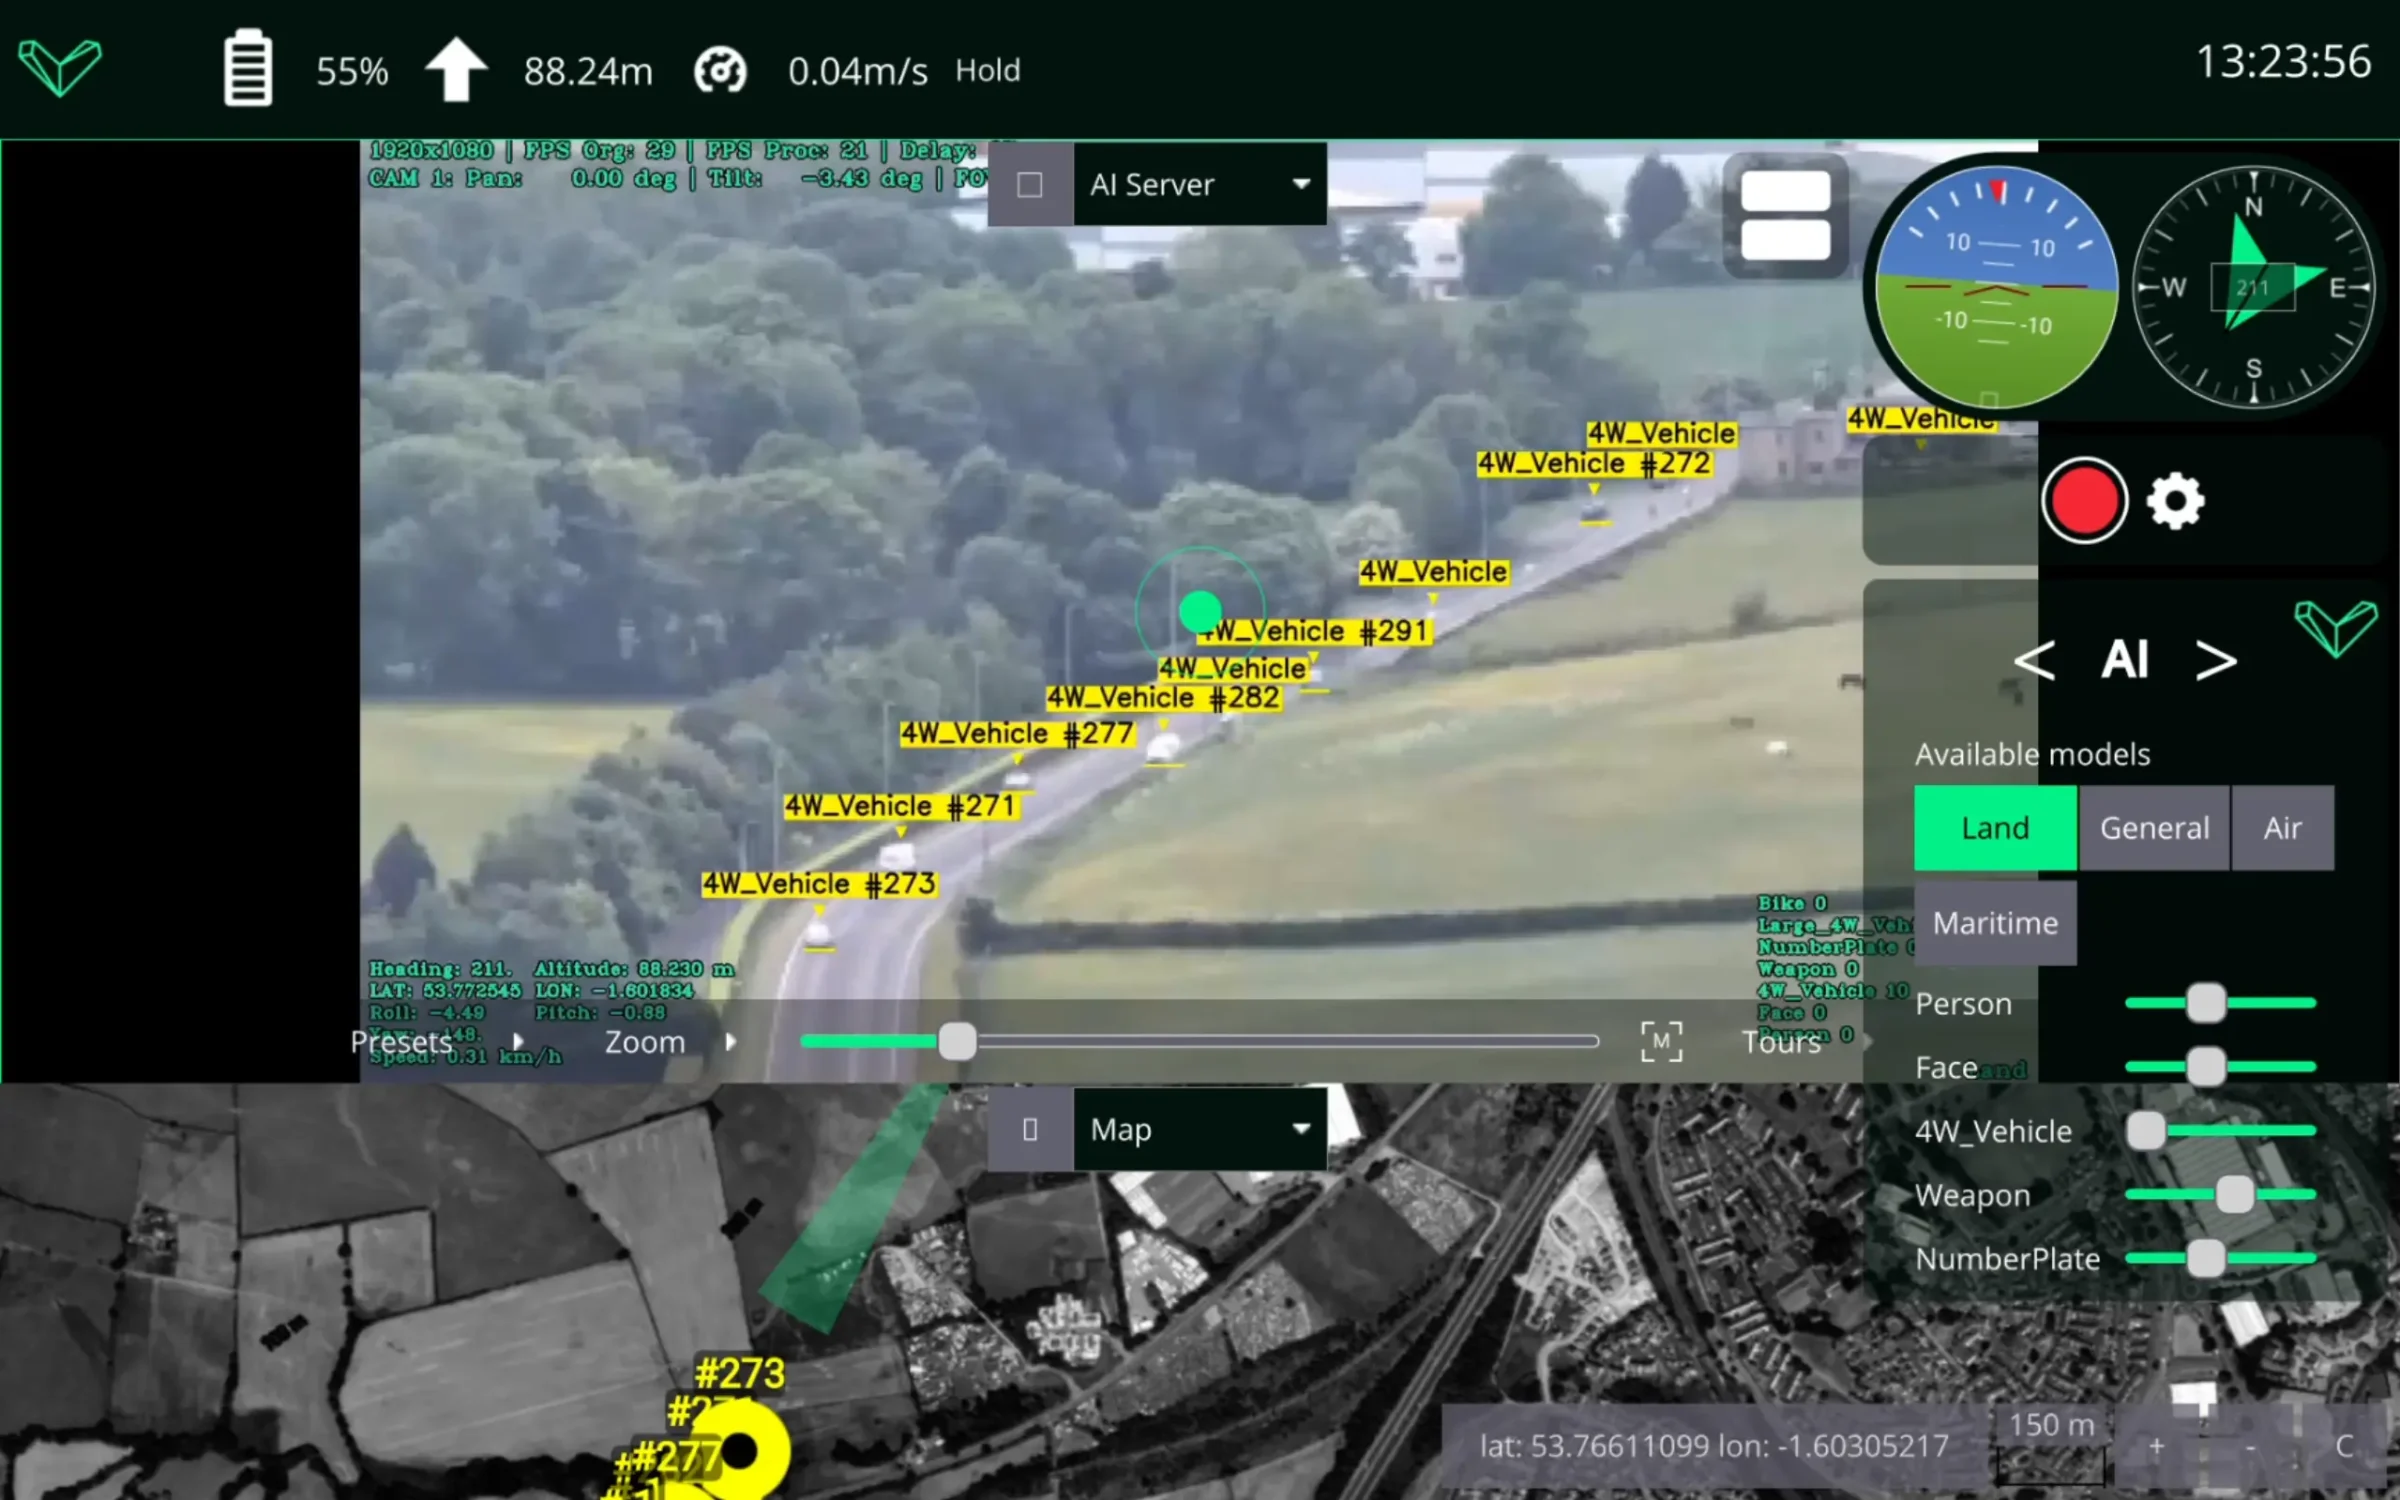Open the Tours option

point(1781,1042)
